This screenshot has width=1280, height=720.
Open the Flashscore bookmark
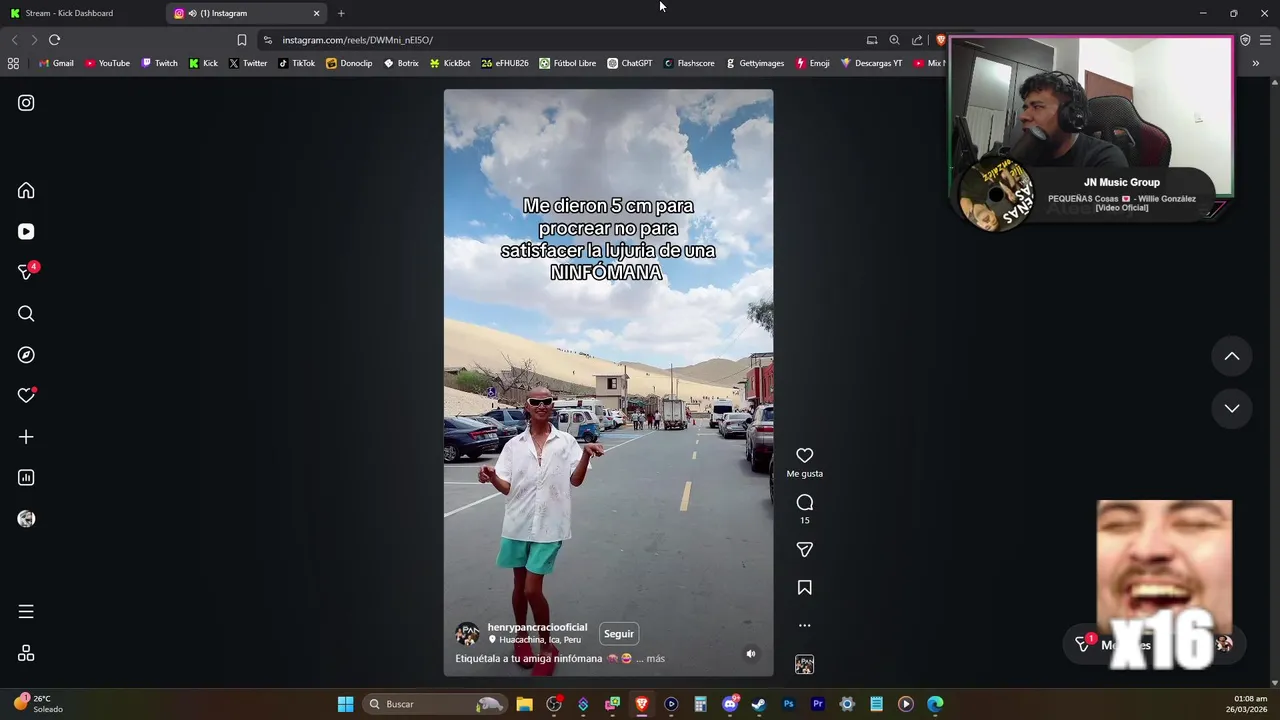[689, 63]
